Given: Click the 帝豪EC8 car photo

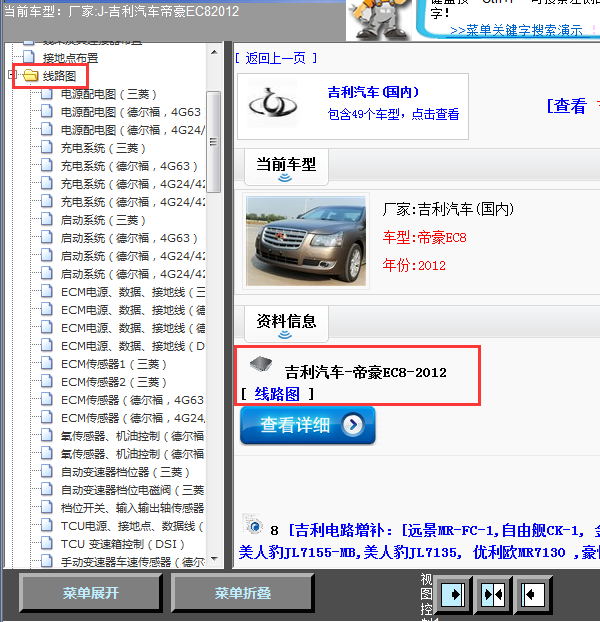Looking at the screenshot, I should [x=306, y=241].
